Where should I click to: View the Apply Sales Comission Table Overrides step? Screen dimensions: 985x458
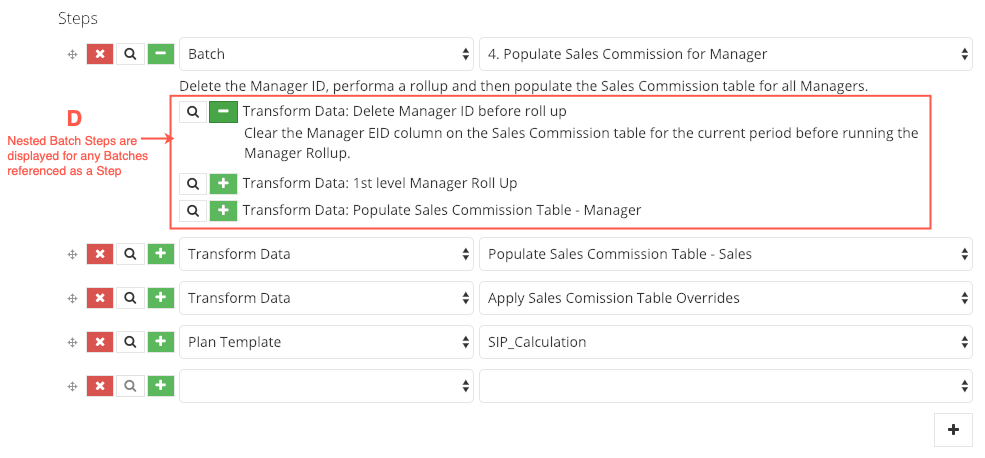point(130,298)
